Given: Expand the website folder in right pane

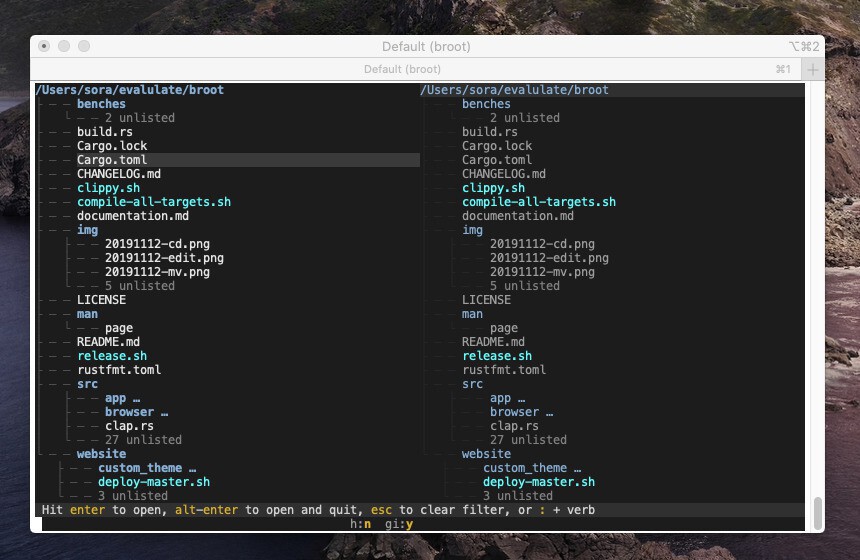Looking at the screenshot, I should (486, 454).
